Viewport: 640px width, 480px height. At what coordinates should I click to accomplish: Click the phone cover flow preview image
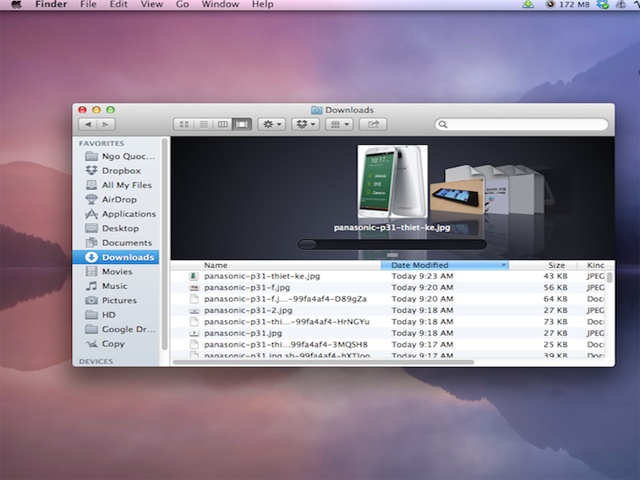point(393,182)
